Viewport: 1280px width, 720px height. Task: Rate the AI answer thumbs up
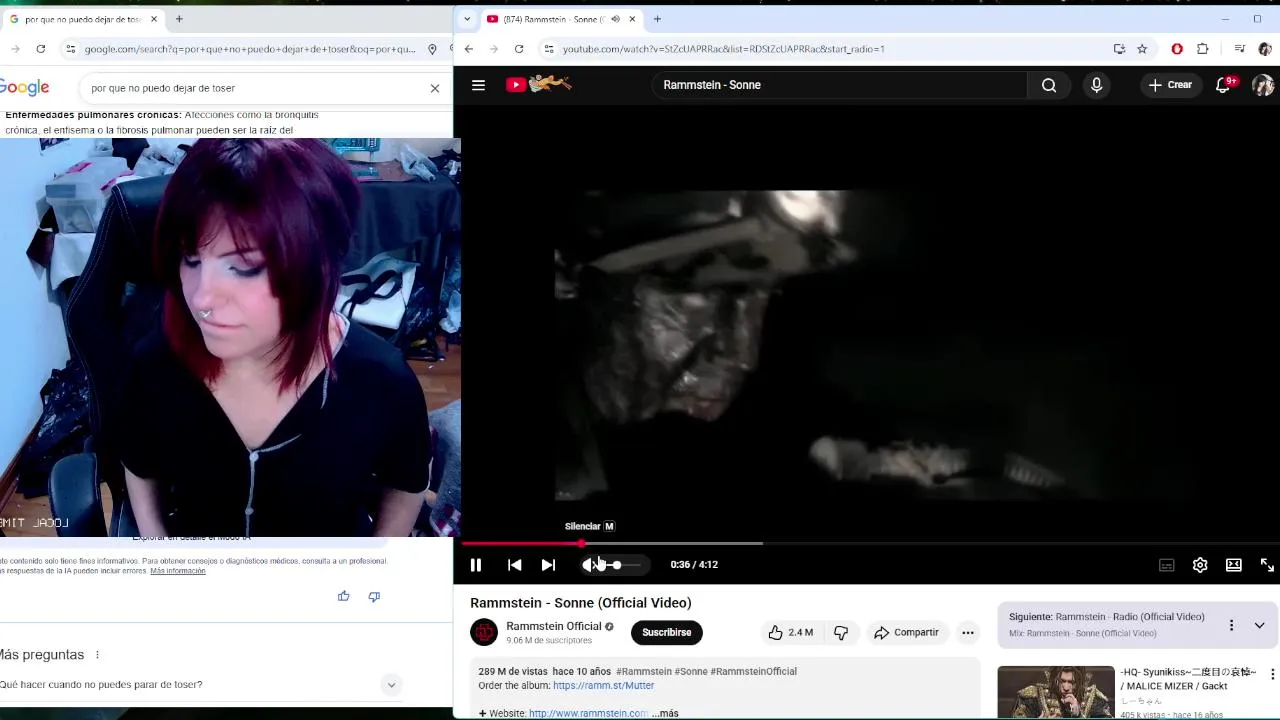tap(344, 596)
